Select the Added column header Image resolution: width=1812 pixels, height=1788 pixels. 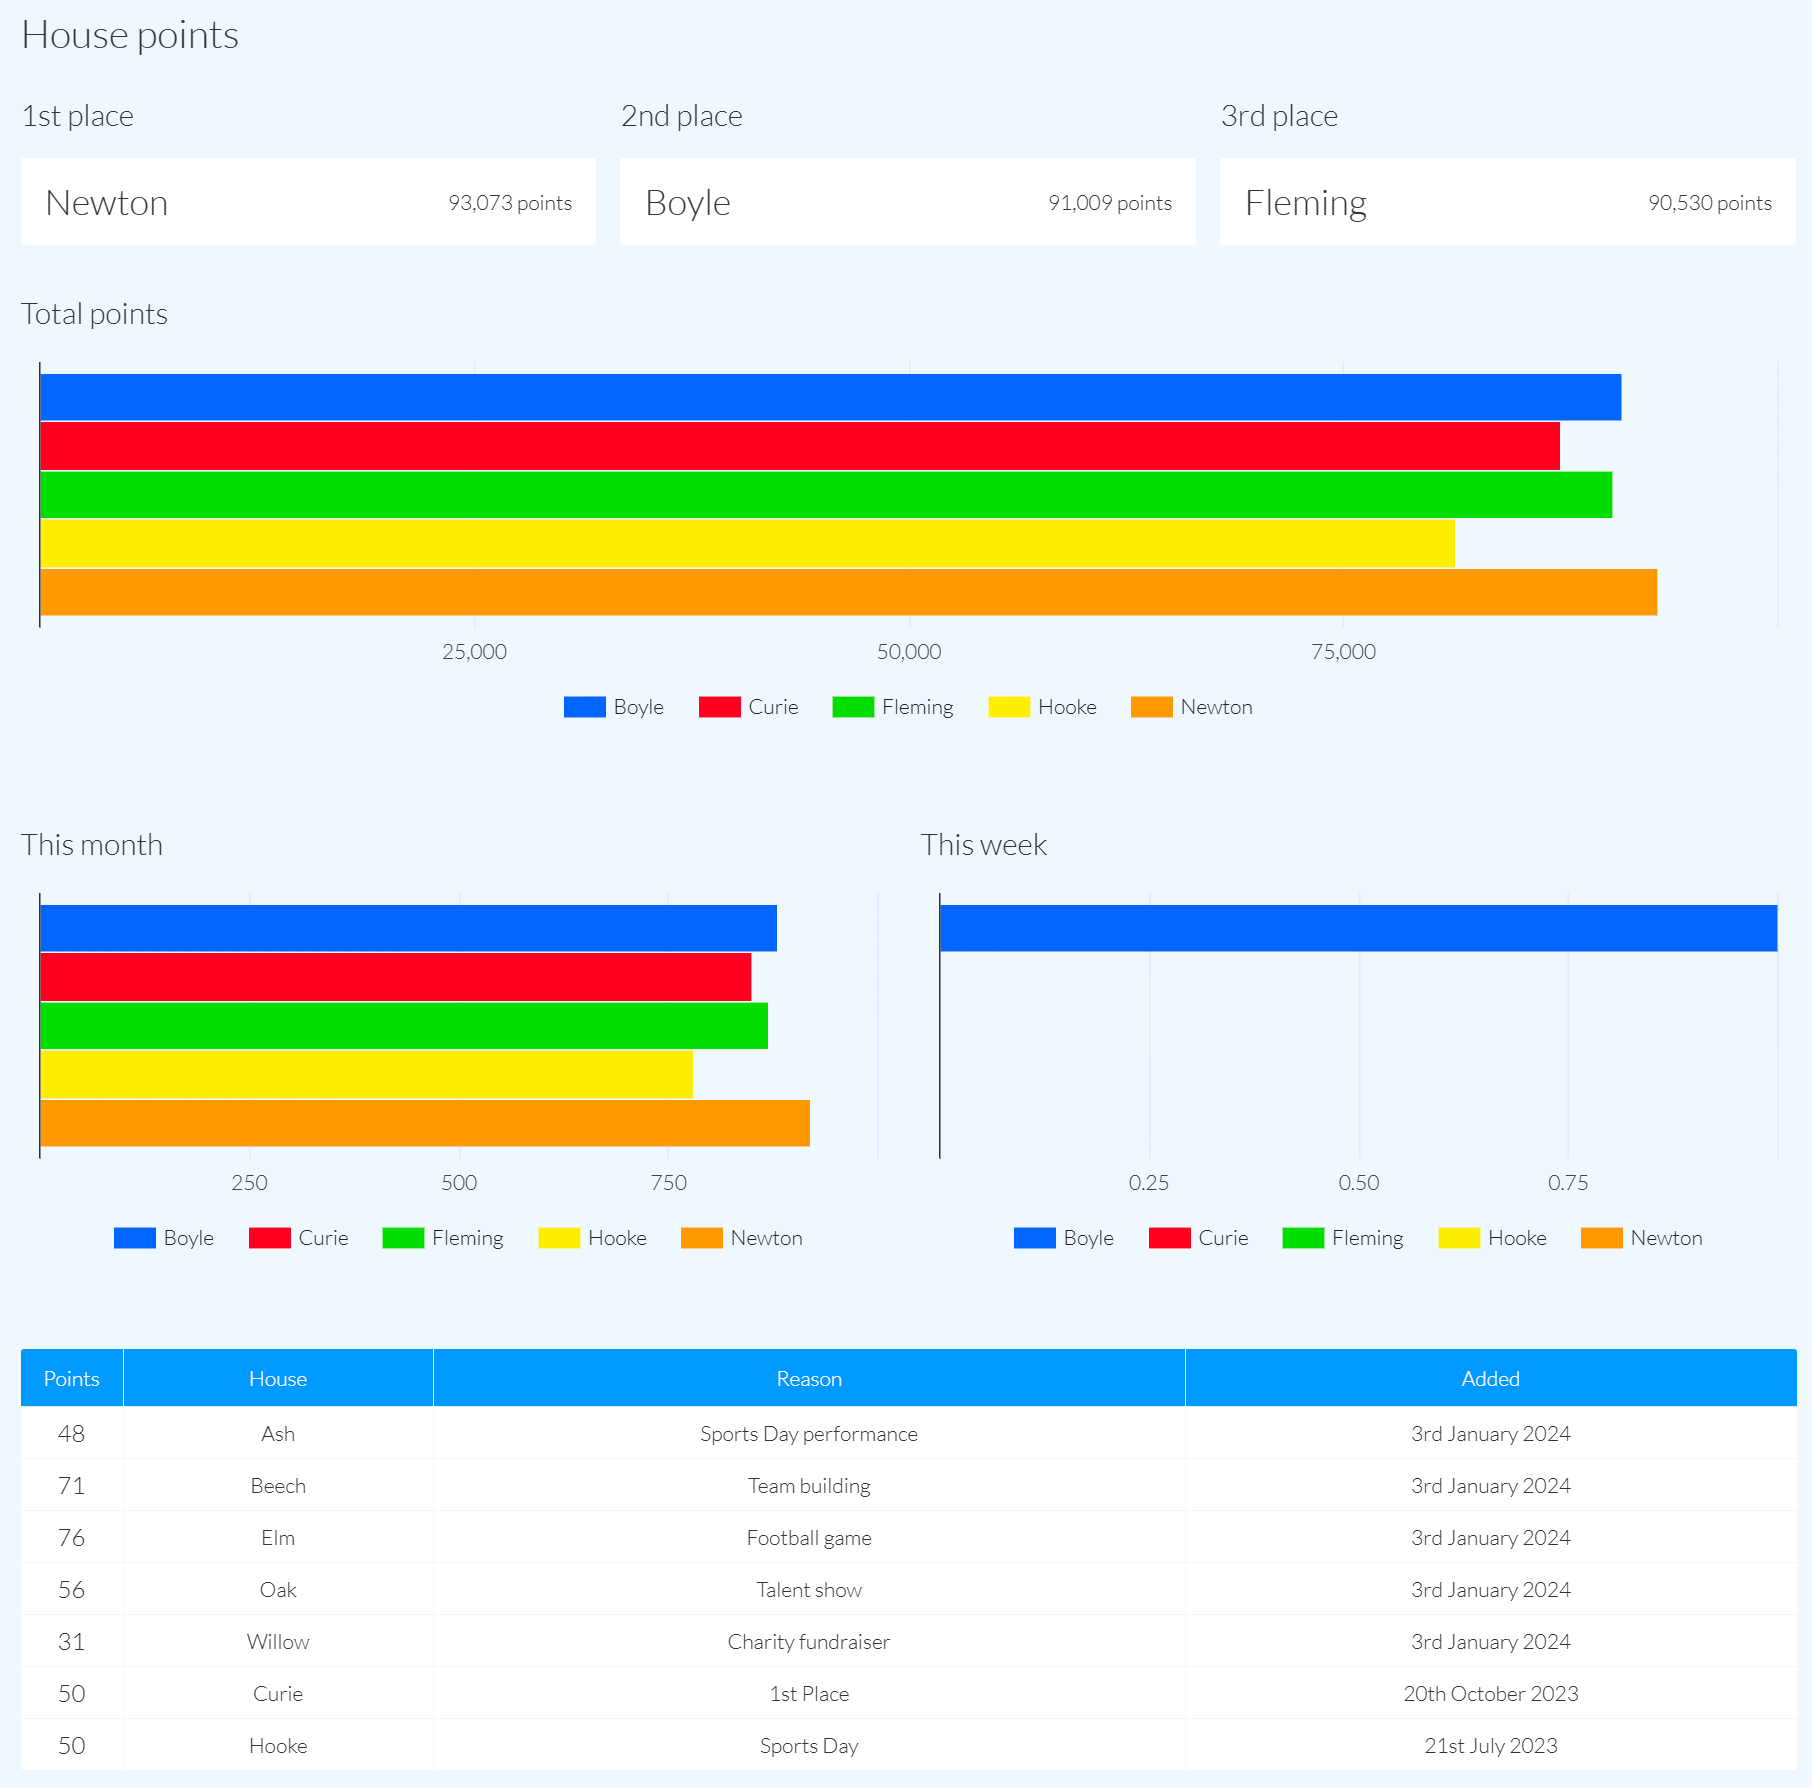pos(1490,1378)
